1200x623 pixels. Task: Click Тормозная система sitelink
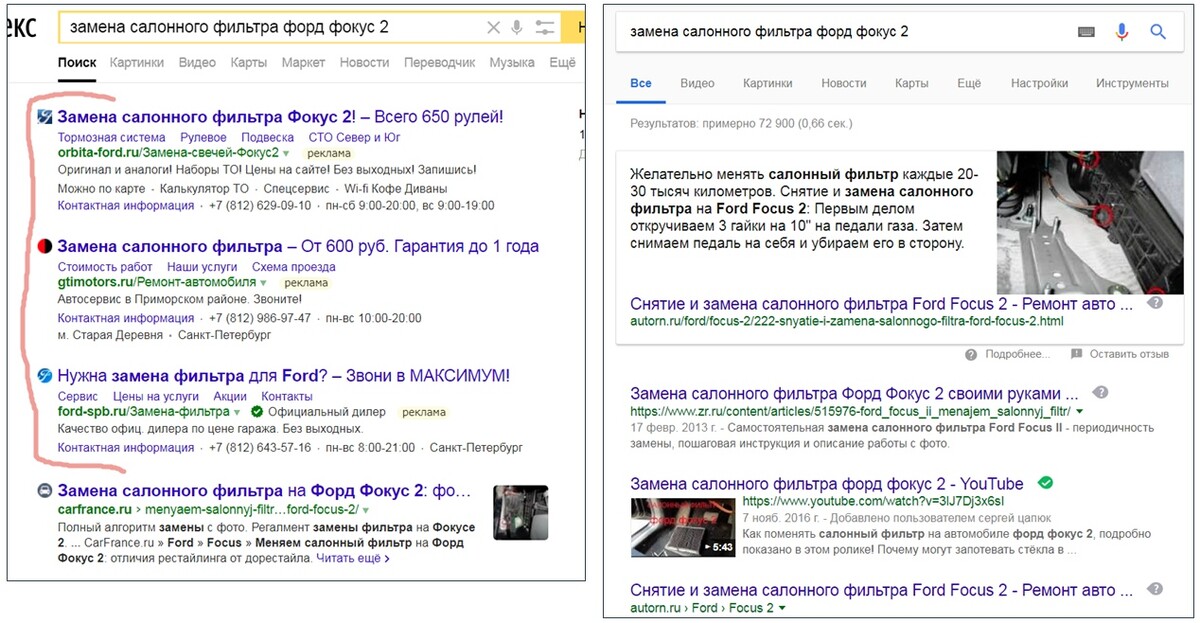pos(112,137)
